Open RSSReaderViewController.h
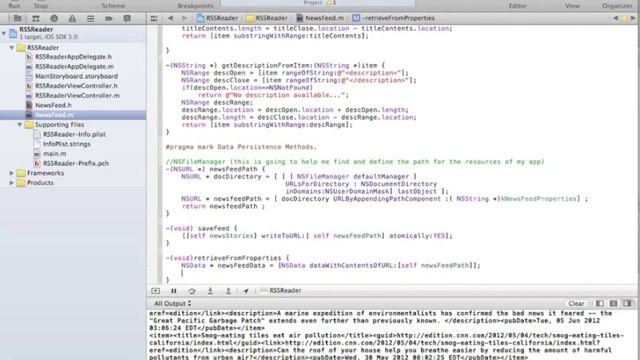The width and height of the screenshot is (640, 360). pos(76,86)
